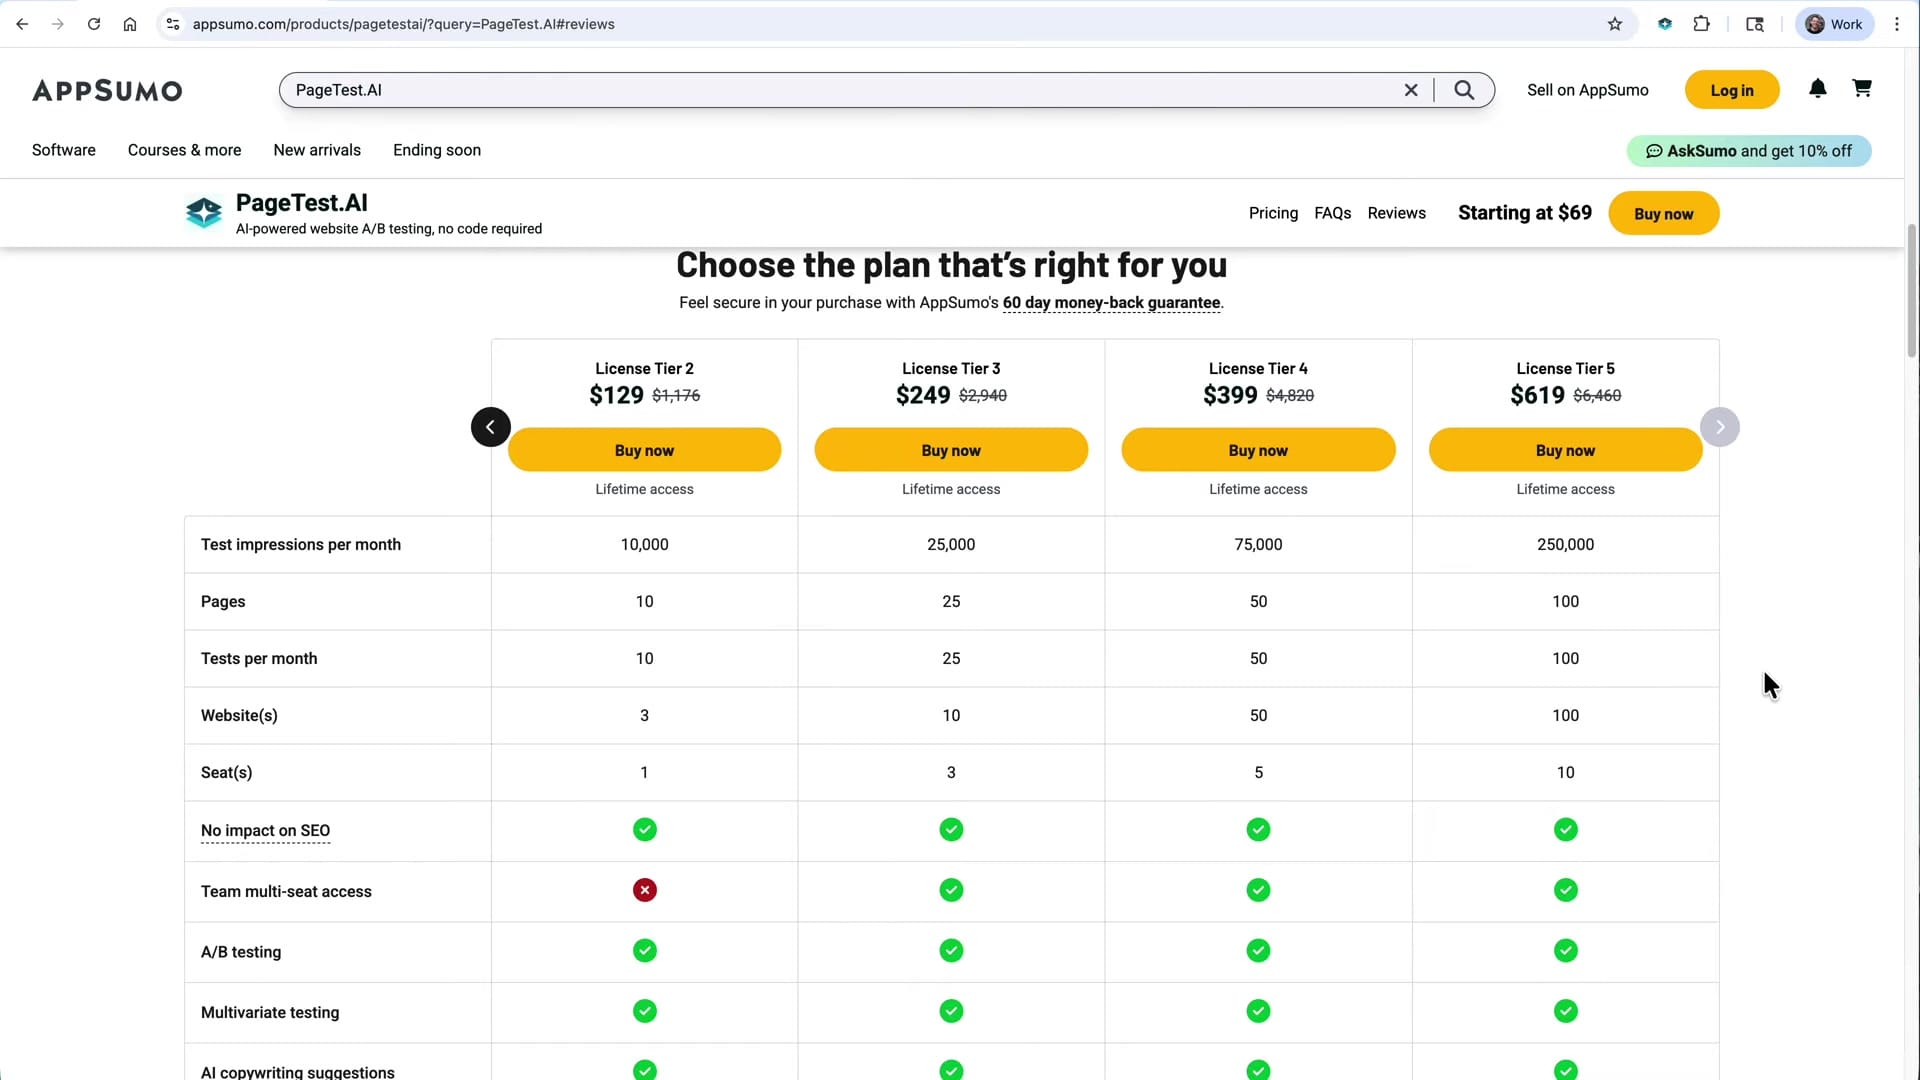Click the green check for Tier 5 No impact on SEO
The width and height of the screenshot is (1920, 1080).
(1566, 830)
